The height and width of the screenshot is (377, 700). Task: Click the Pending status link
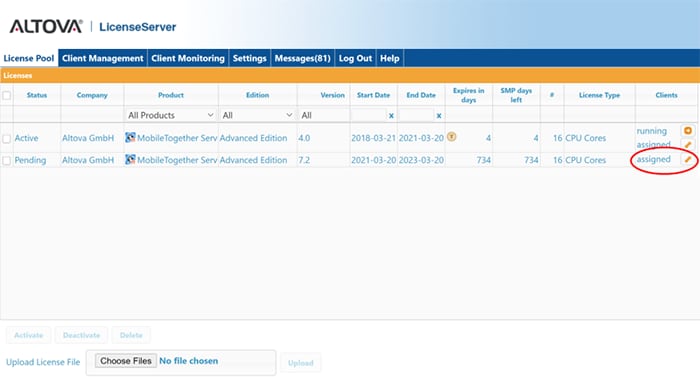tap(30, 160)
